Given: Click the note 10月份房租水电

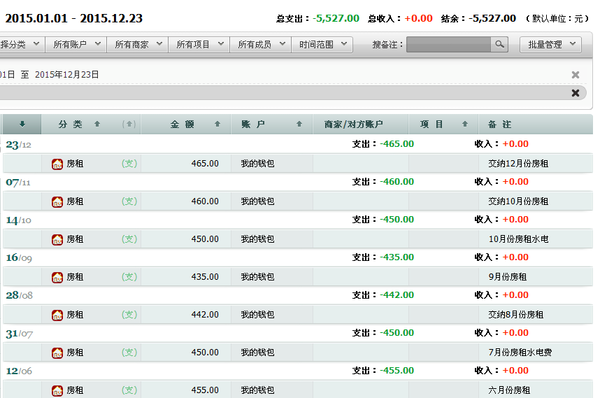Looking at the screenshot, I should point(518,239).
